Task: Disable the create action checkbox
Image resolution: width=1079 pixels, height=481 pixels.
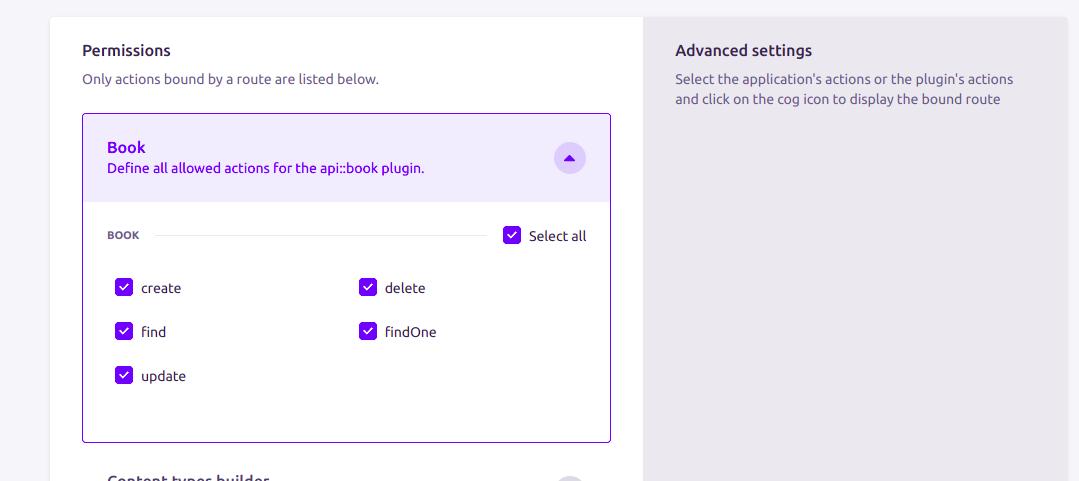Action: (x=124, y=288)
